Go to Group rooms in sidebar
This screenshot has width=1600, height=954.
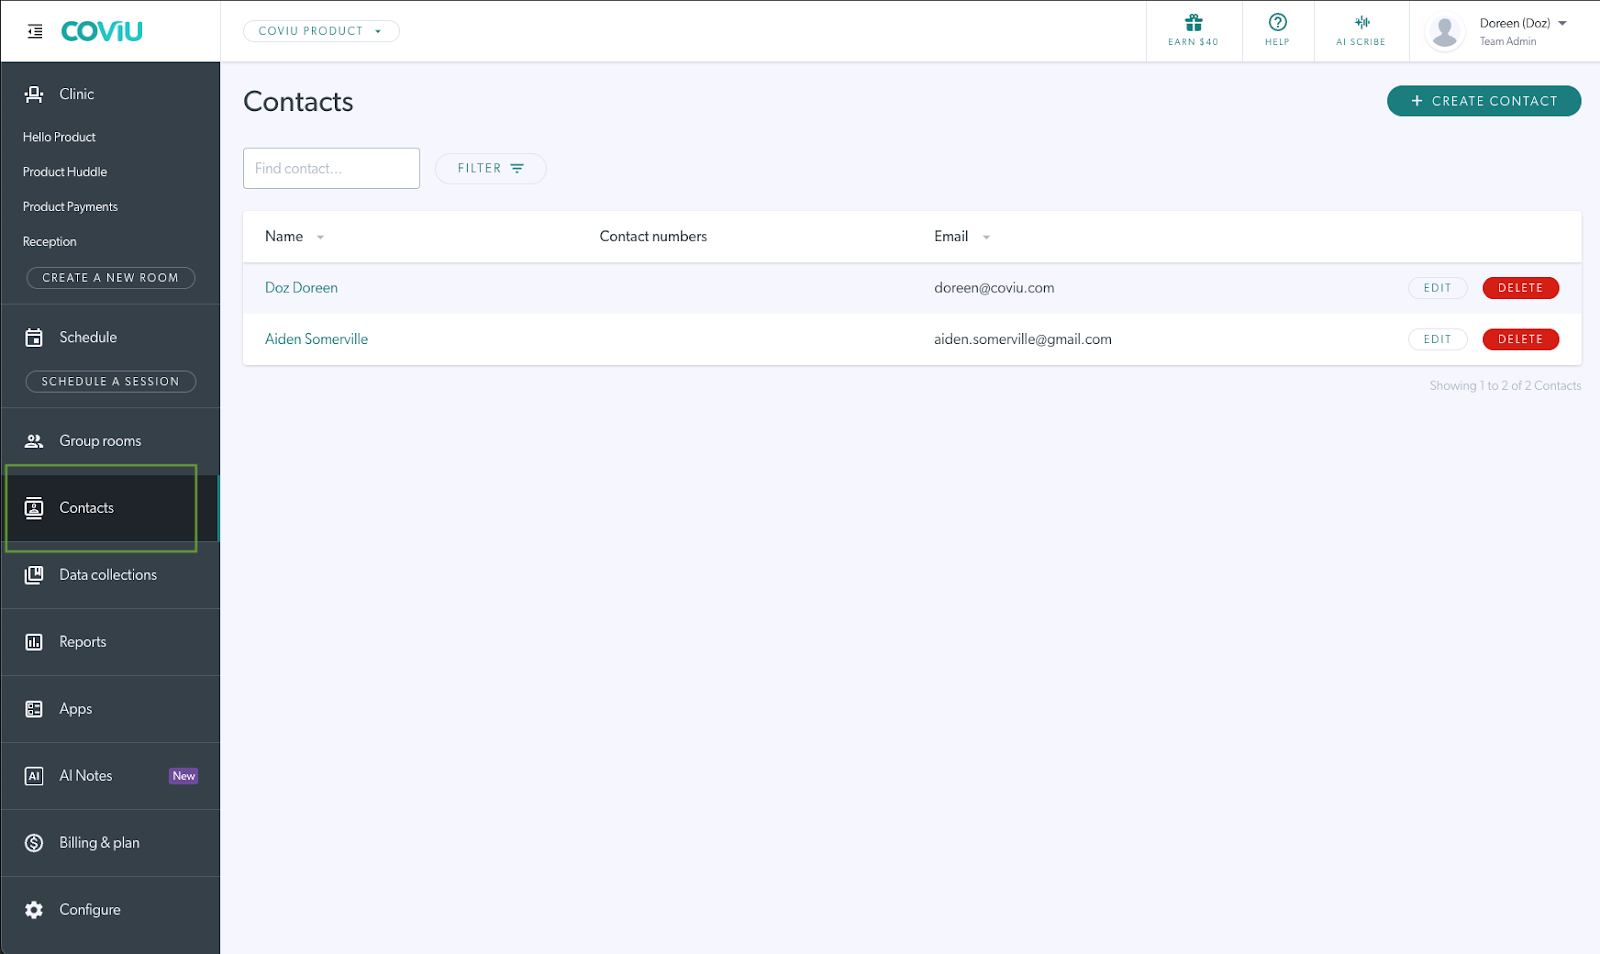[100, 441]
